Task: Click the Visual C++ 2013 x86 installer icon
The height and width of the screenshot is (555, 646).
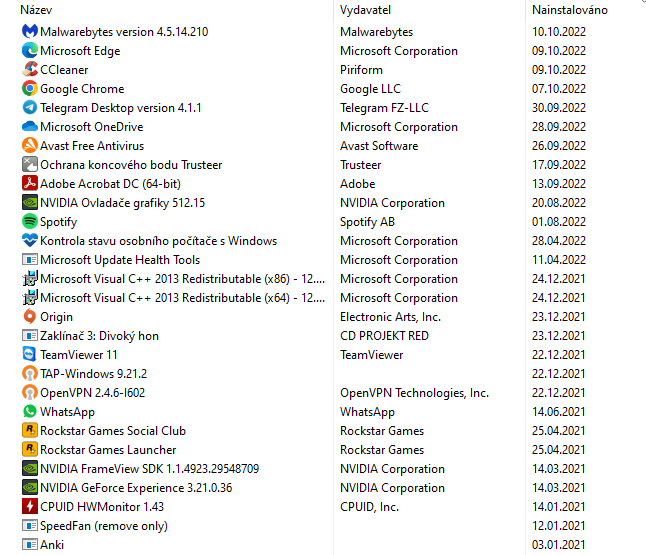Action: pos(30,279)
